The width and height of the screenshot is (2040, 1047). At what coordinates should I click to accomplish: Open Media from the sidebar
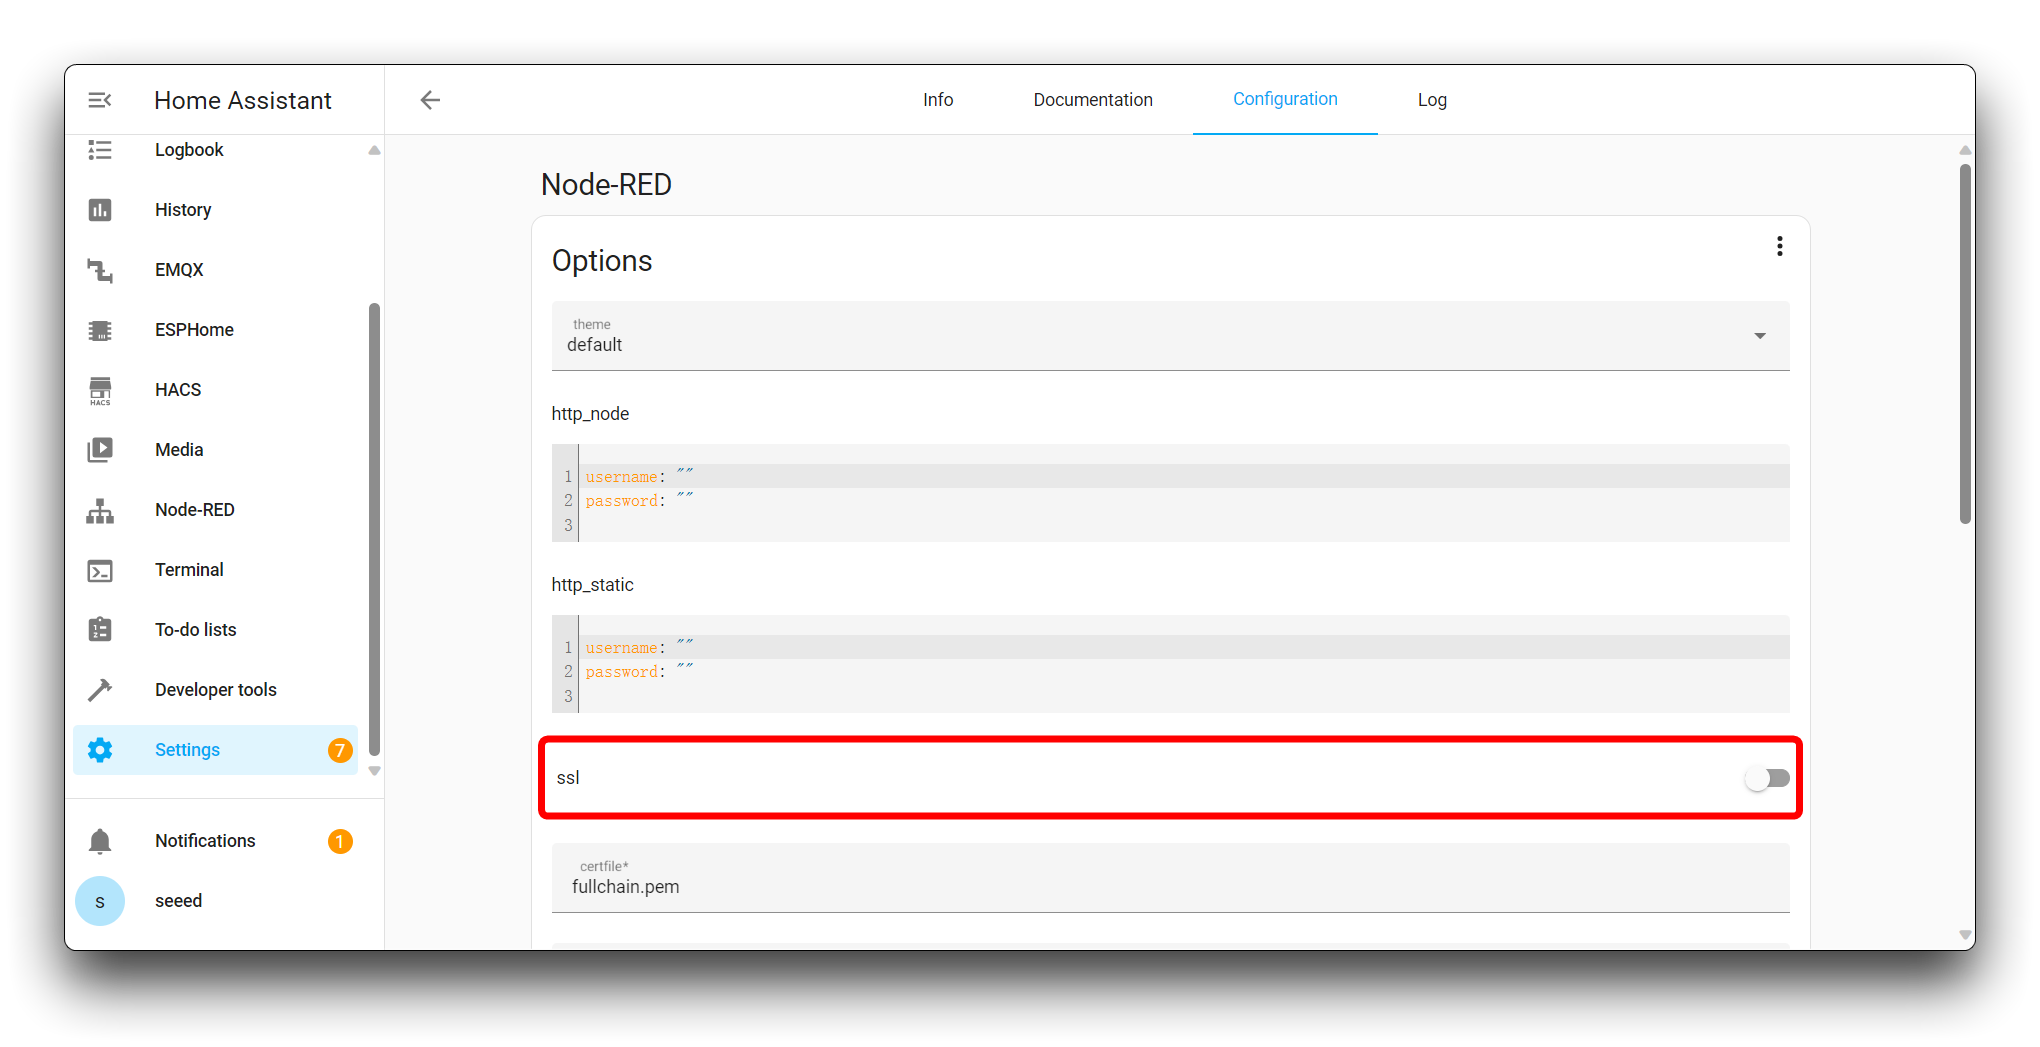coord(216,450)
